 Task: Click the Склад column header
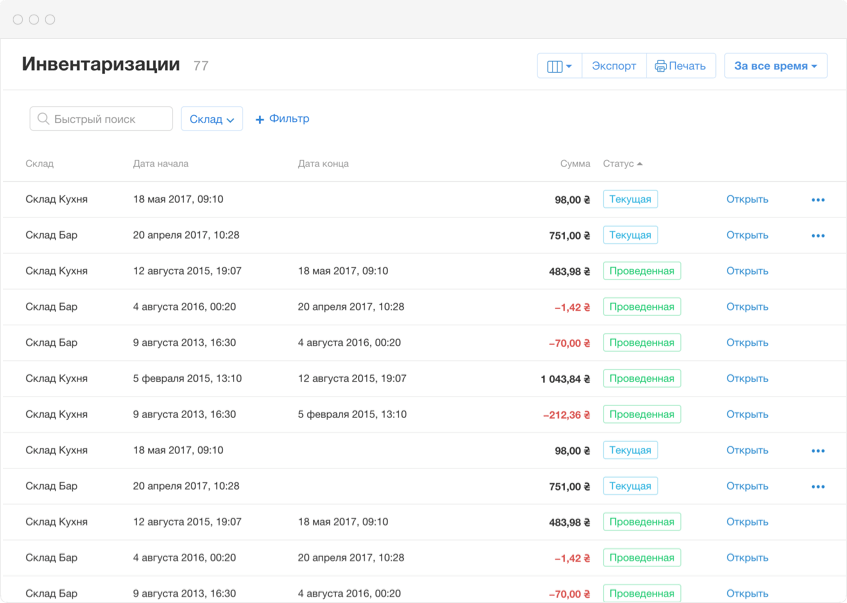[40, 164]
